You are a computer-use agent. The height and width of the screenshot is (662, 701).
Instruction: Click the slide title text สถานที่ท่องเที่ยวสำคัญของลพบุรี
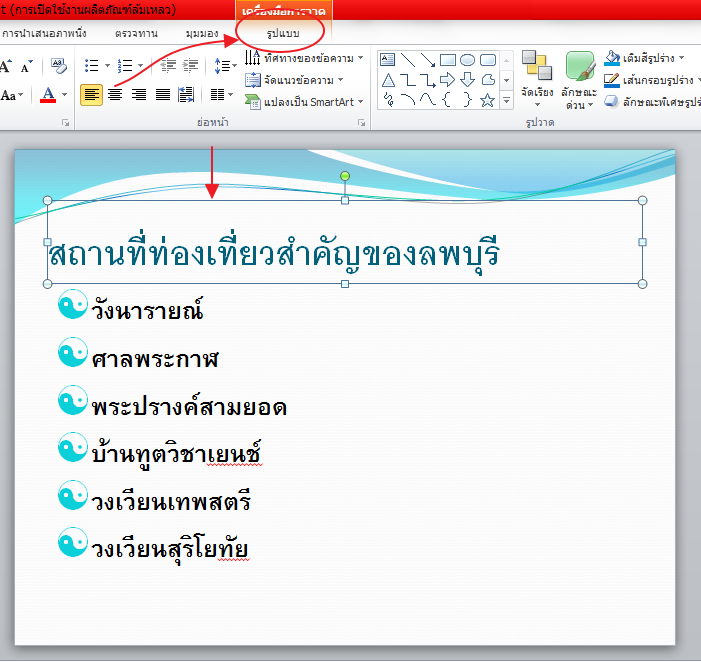tap(274, 253)
